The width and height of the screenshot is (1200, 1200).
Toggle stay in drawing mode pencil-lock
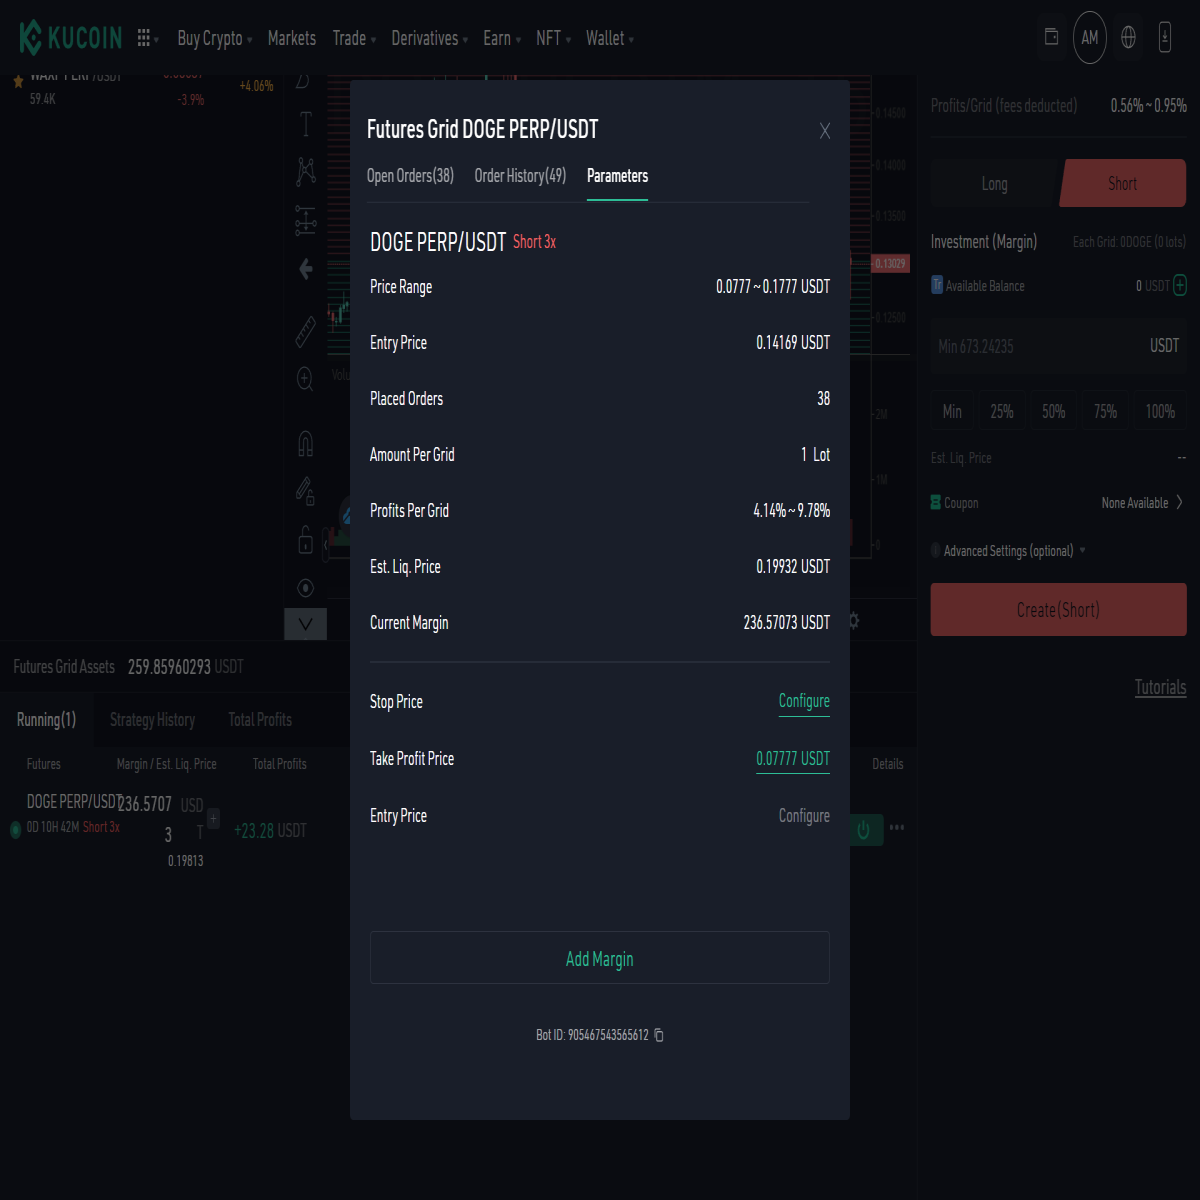click(306, 491)
